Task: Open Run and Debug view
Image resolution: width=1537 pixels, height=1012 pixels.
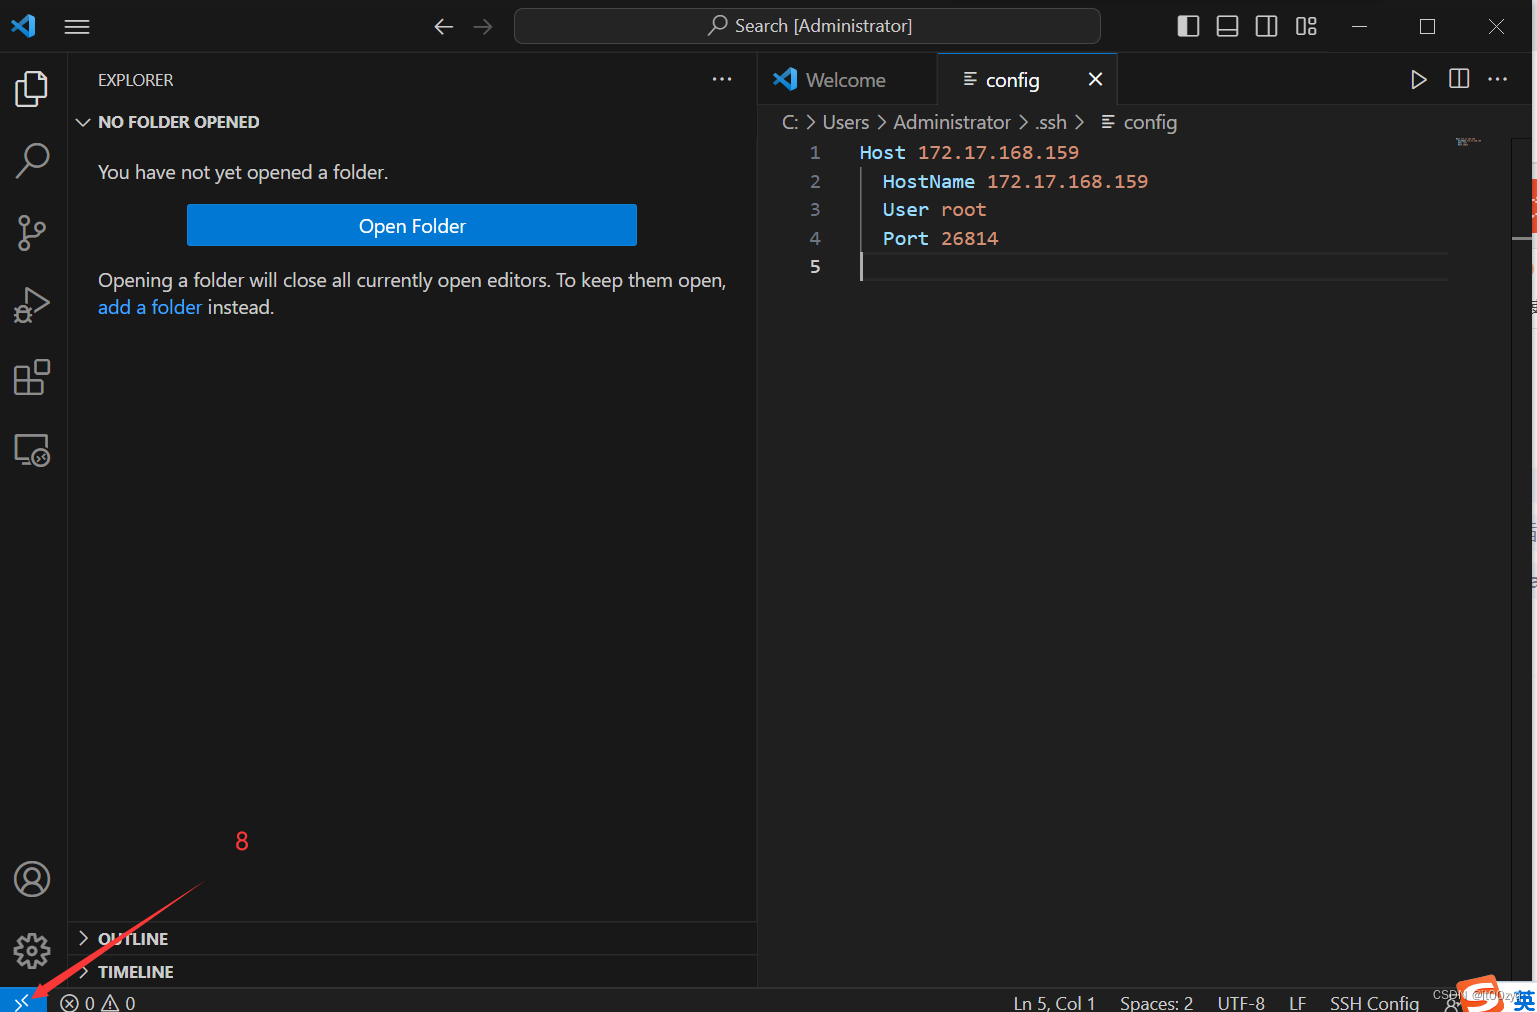Action: [x=32, y=305]
